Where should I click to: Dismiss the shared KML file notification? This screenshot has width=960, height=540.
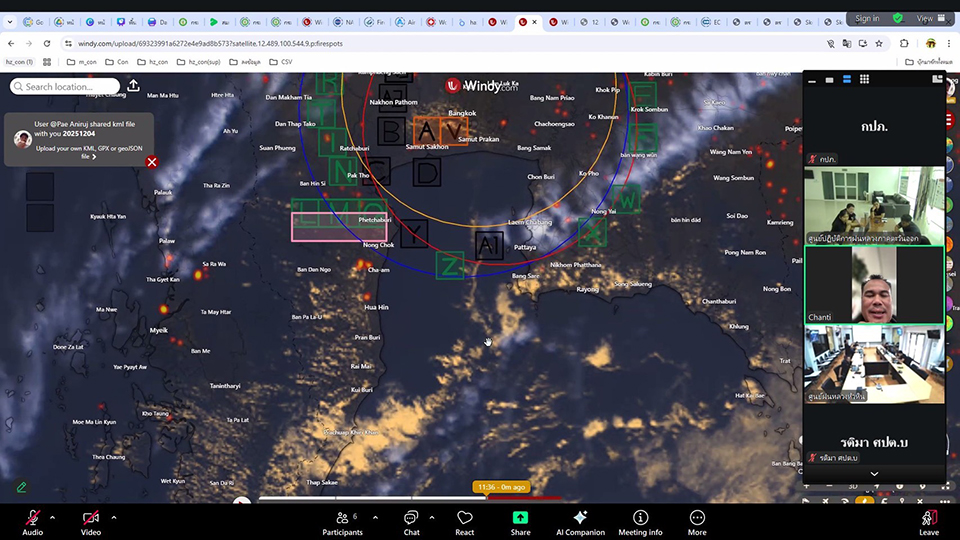[152, 162]
